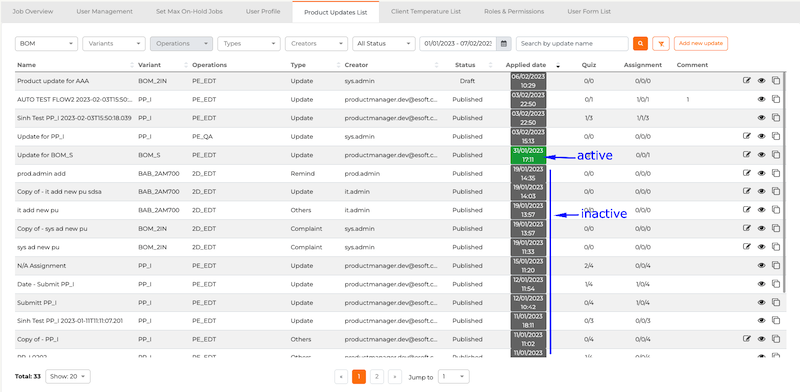Click the Add new update button
The image size is (800, 392).
[701, 43]
